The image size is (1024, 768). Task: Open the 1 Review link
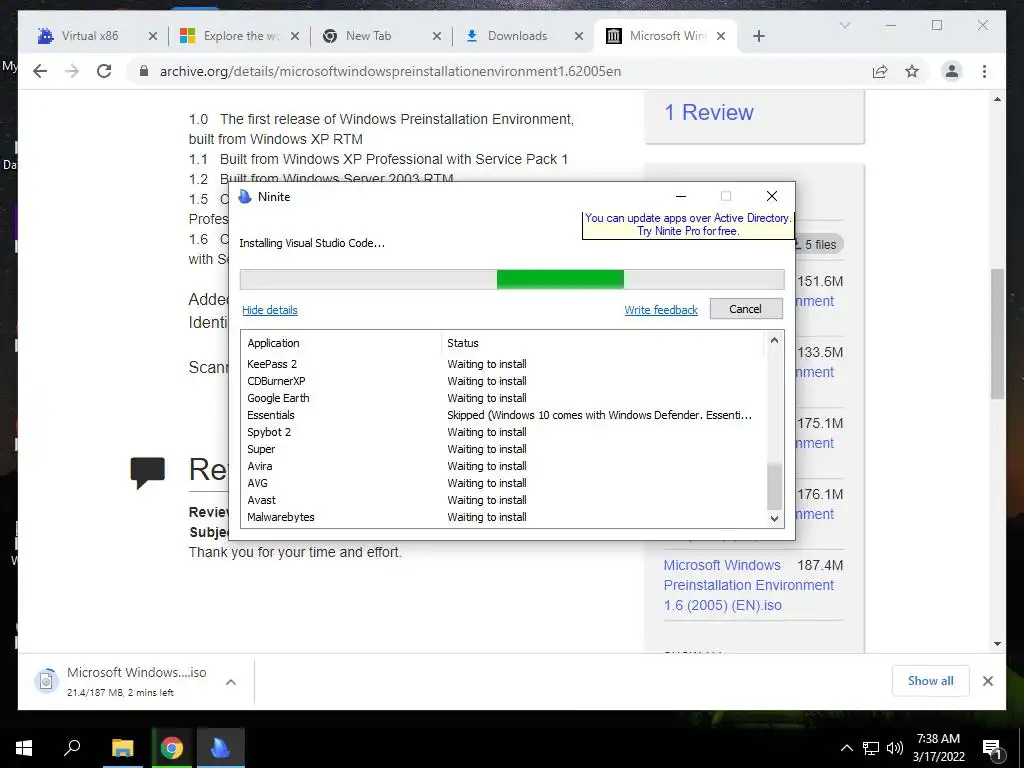point(709,112)
